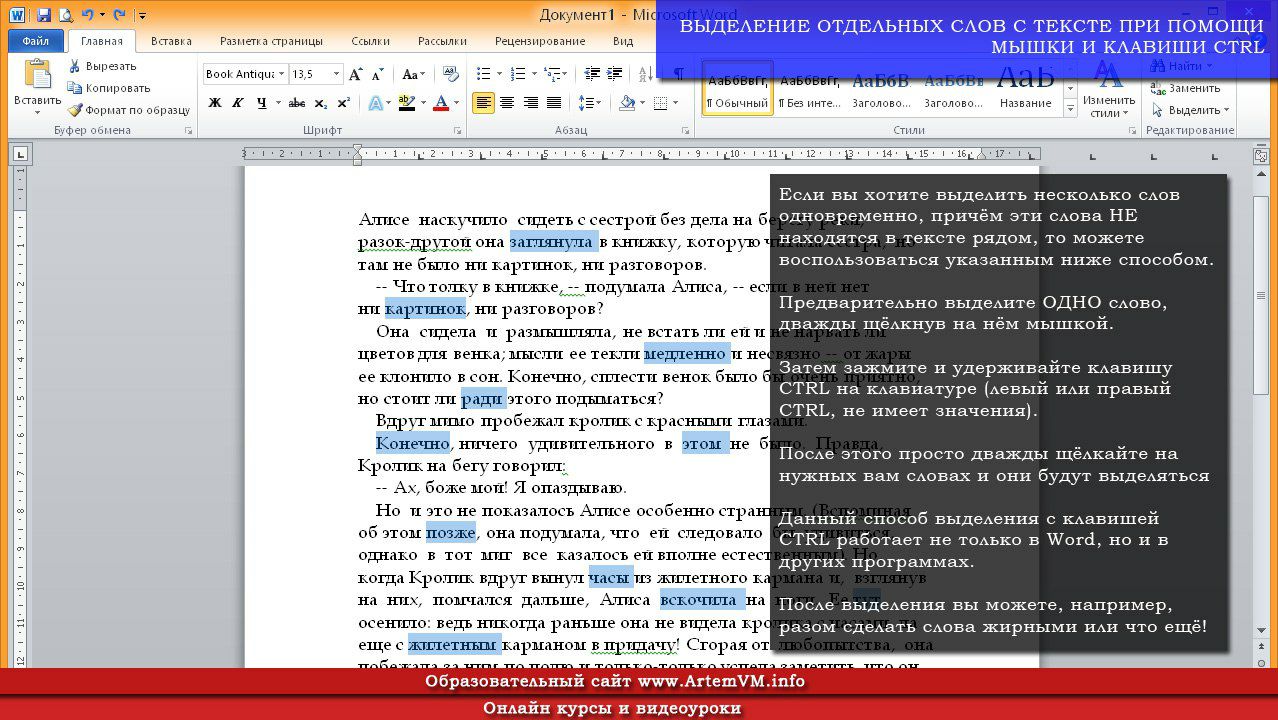This screenshot has height=720, width=1278.
Task: Expand the styles gallery More arrow
Action: 1070,108
